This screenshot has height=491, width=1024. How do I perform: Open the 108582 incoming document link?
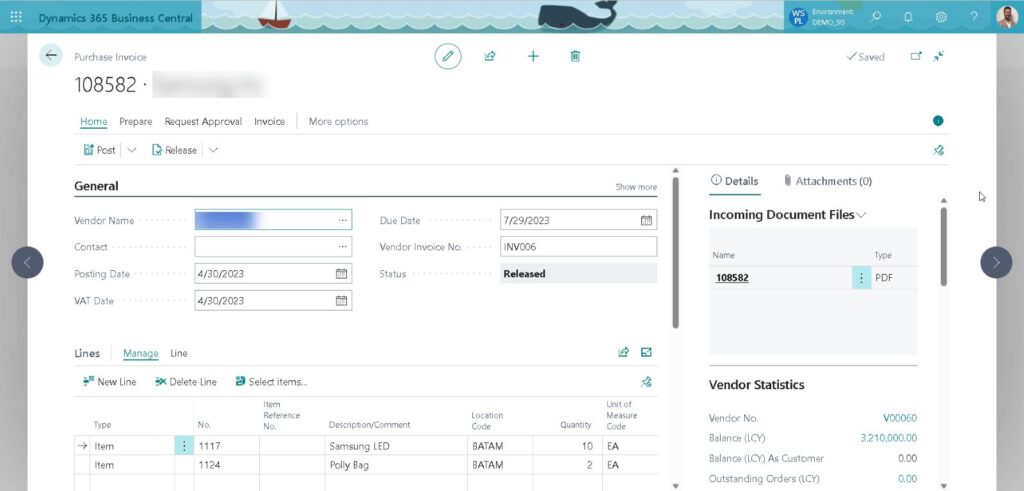tap(732, 278)
